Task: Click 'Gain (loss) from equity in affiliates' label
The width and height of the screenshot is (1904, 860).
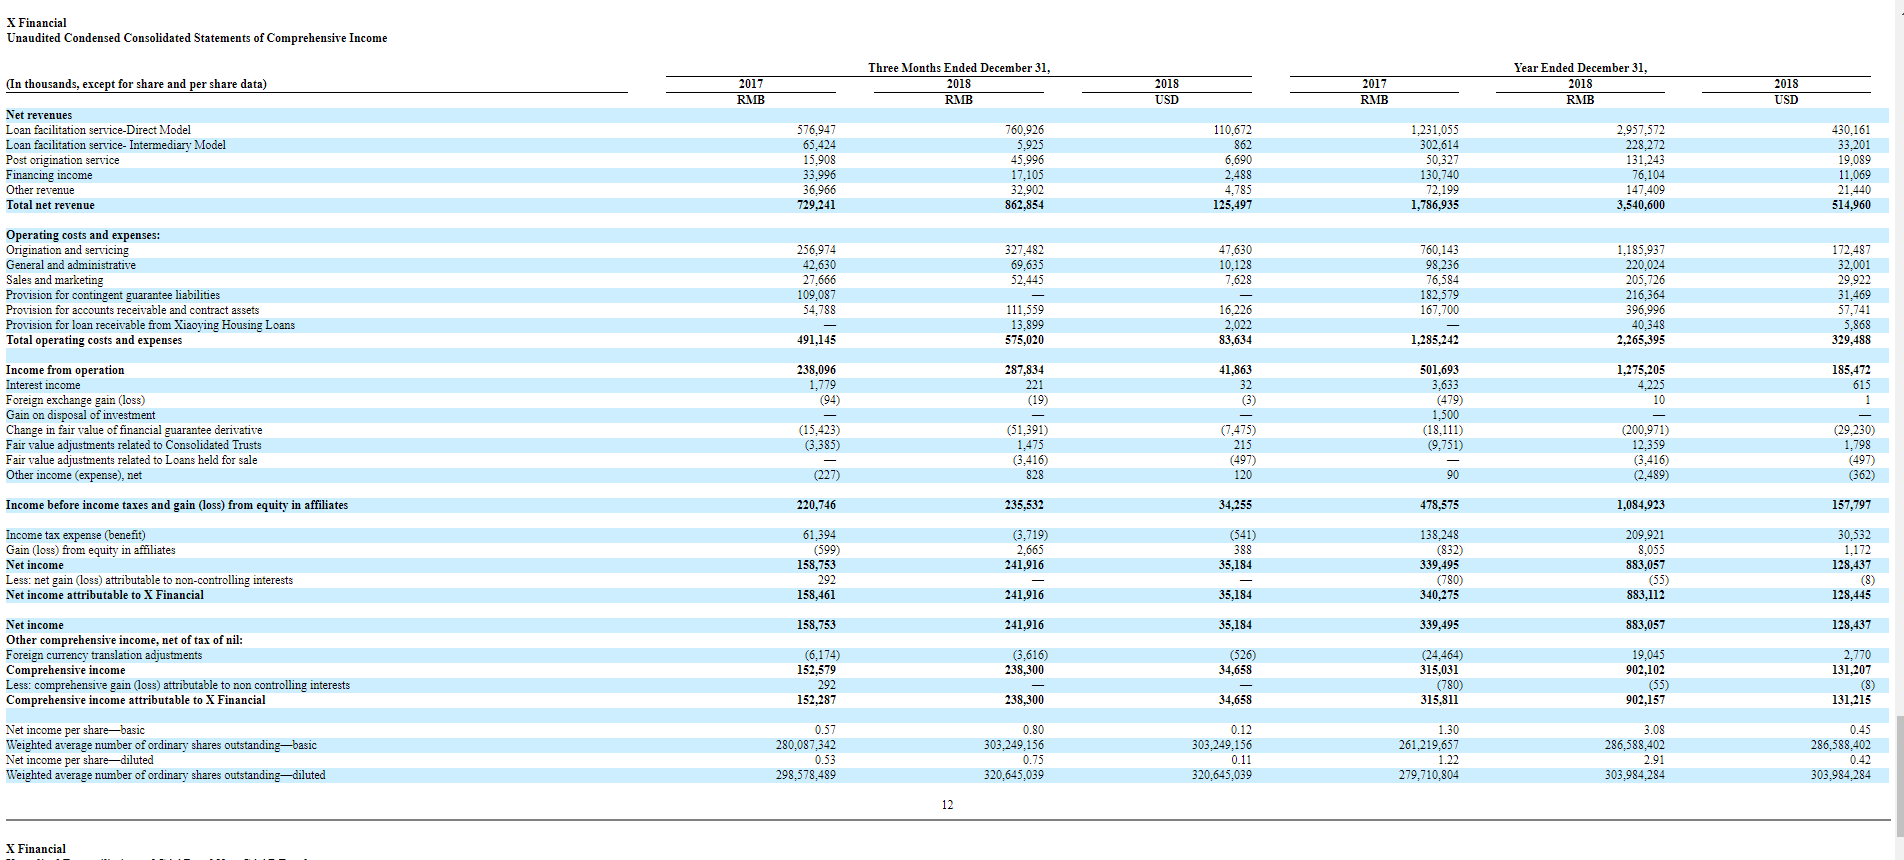Action: (91, 550)
